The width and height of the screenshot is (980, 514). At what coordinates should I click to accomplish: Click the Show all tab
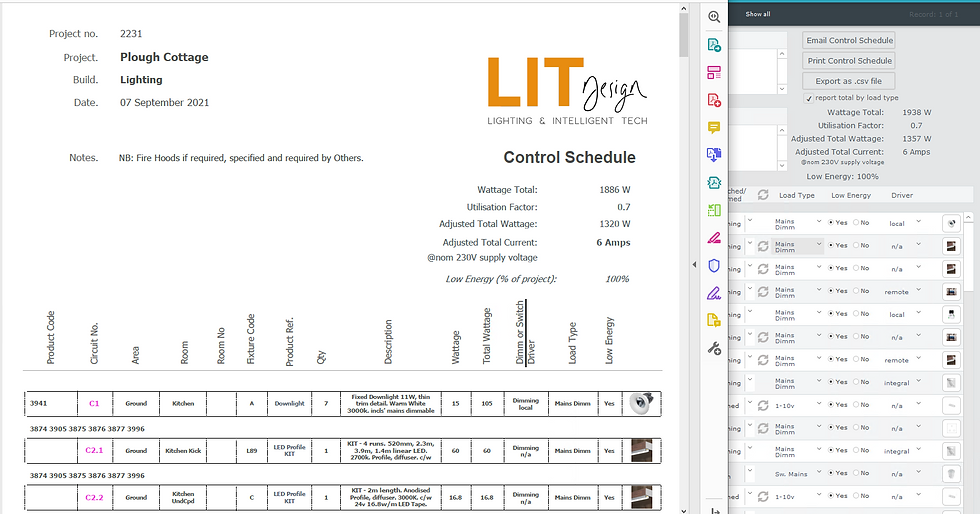[x=758, y=14]
